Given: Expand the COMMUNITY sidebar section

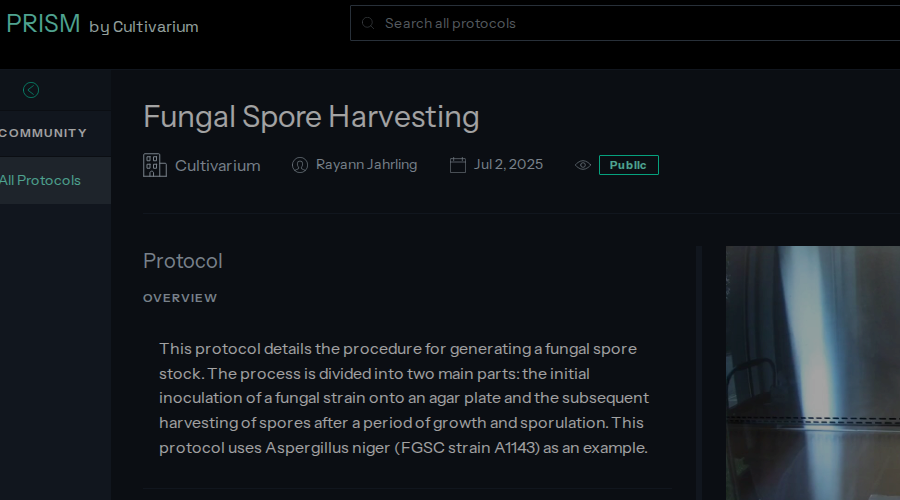Looking at the screenshot, I should click(43, 133).
